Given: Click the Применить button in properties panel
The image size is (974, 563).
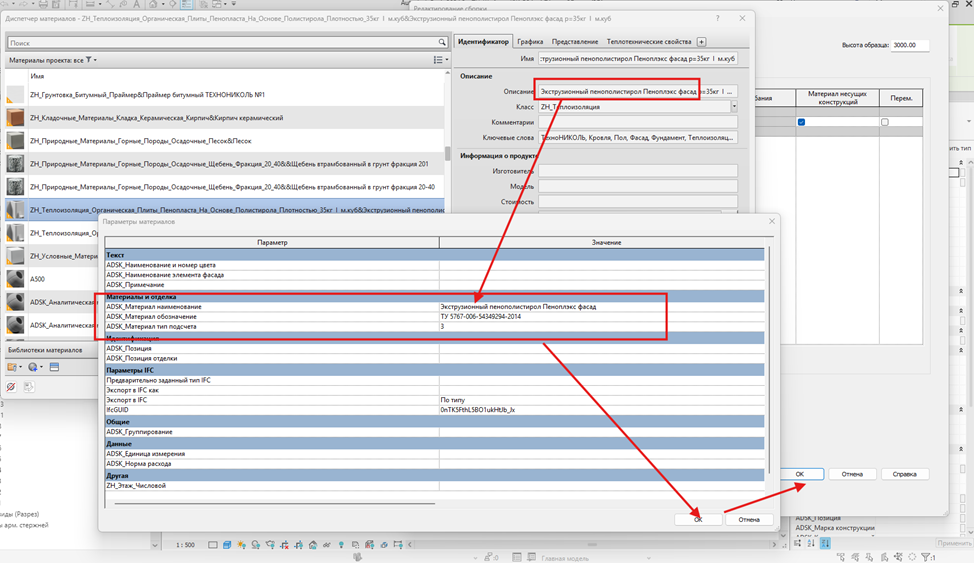Looking at the screenshot, I should [954, 543].
